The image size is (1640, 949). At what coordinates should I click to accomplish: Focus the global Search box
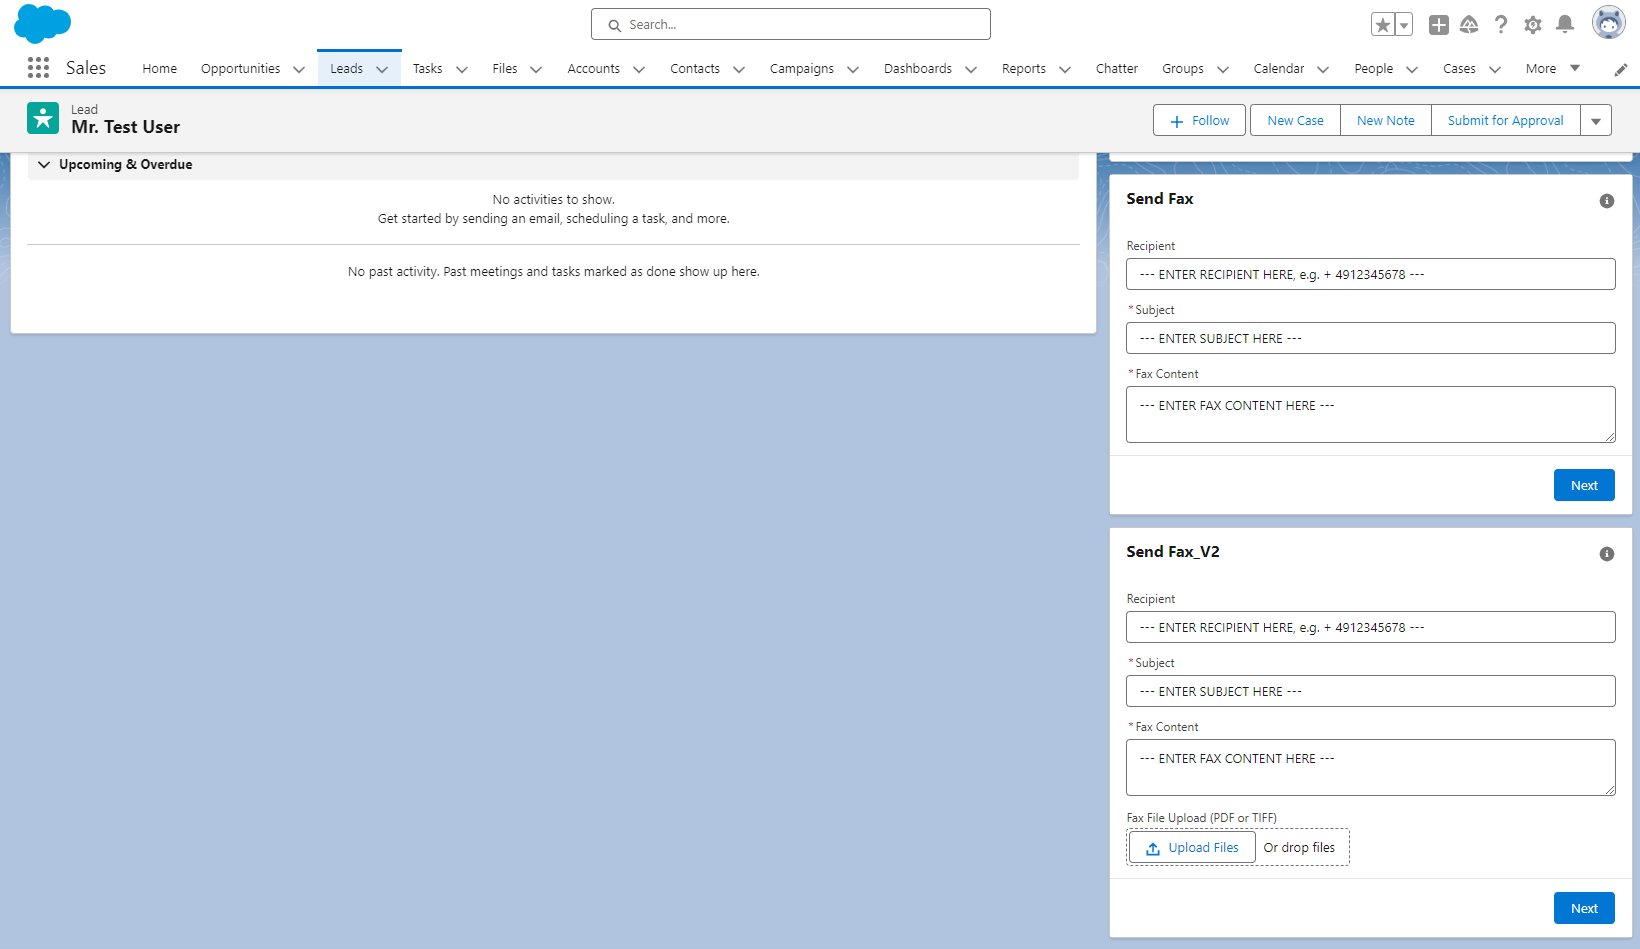(790, 25)
